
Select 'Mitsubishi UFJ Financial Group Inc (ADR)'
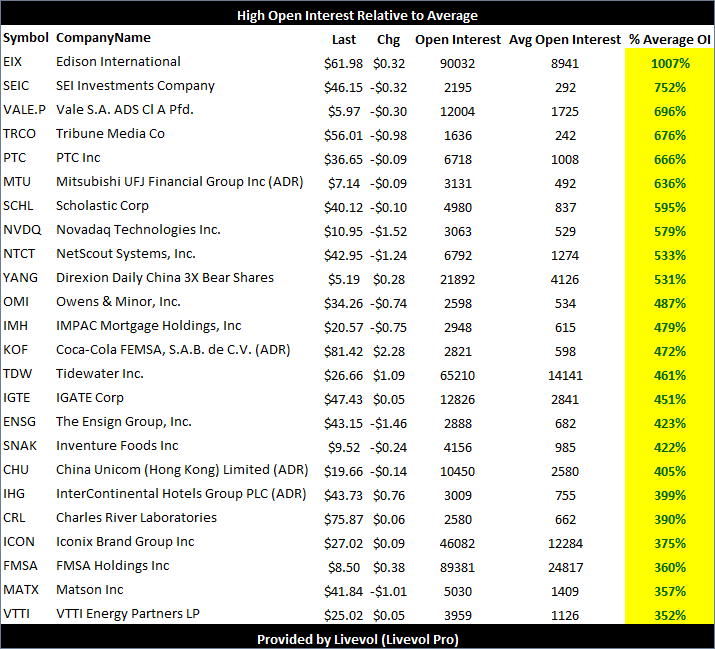(x=180, y=182)
